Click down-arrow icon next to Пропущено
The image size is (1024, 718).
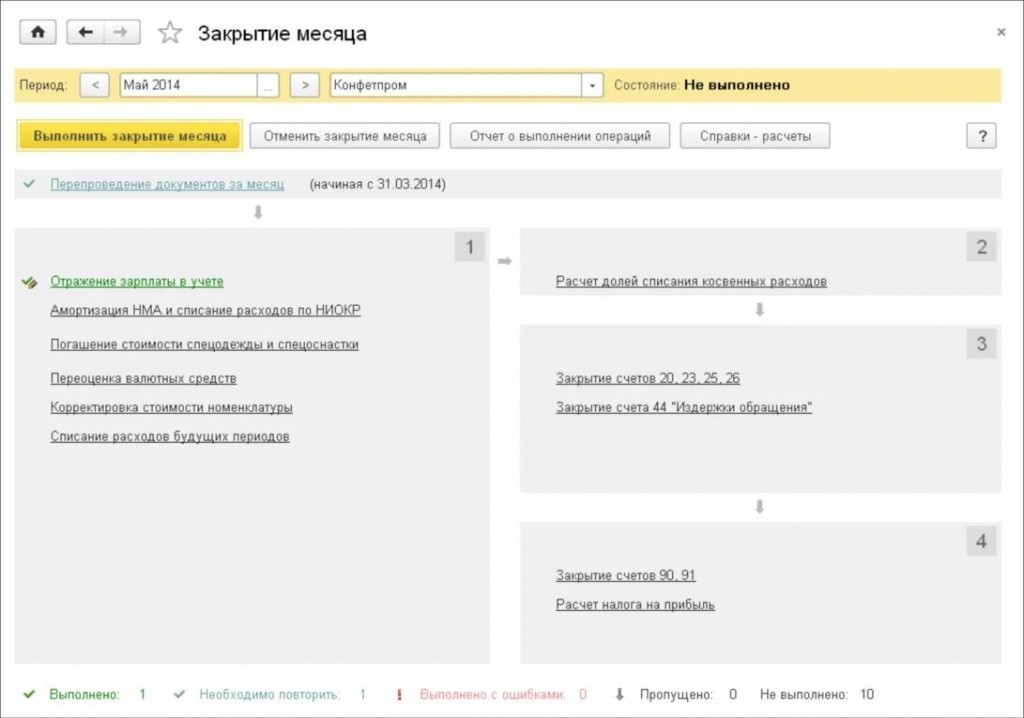(620, 694)
